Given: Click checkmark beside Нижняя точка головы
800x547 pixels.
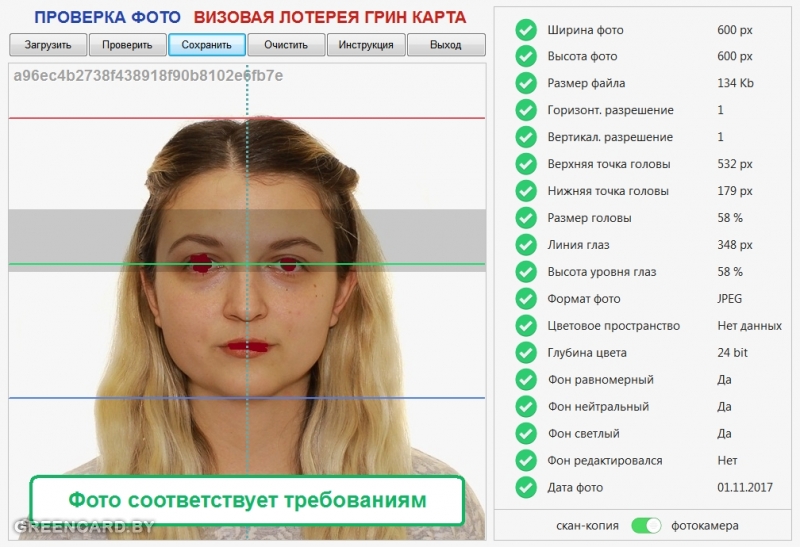Looking at the screenshot, I should [x=526, y=191].
